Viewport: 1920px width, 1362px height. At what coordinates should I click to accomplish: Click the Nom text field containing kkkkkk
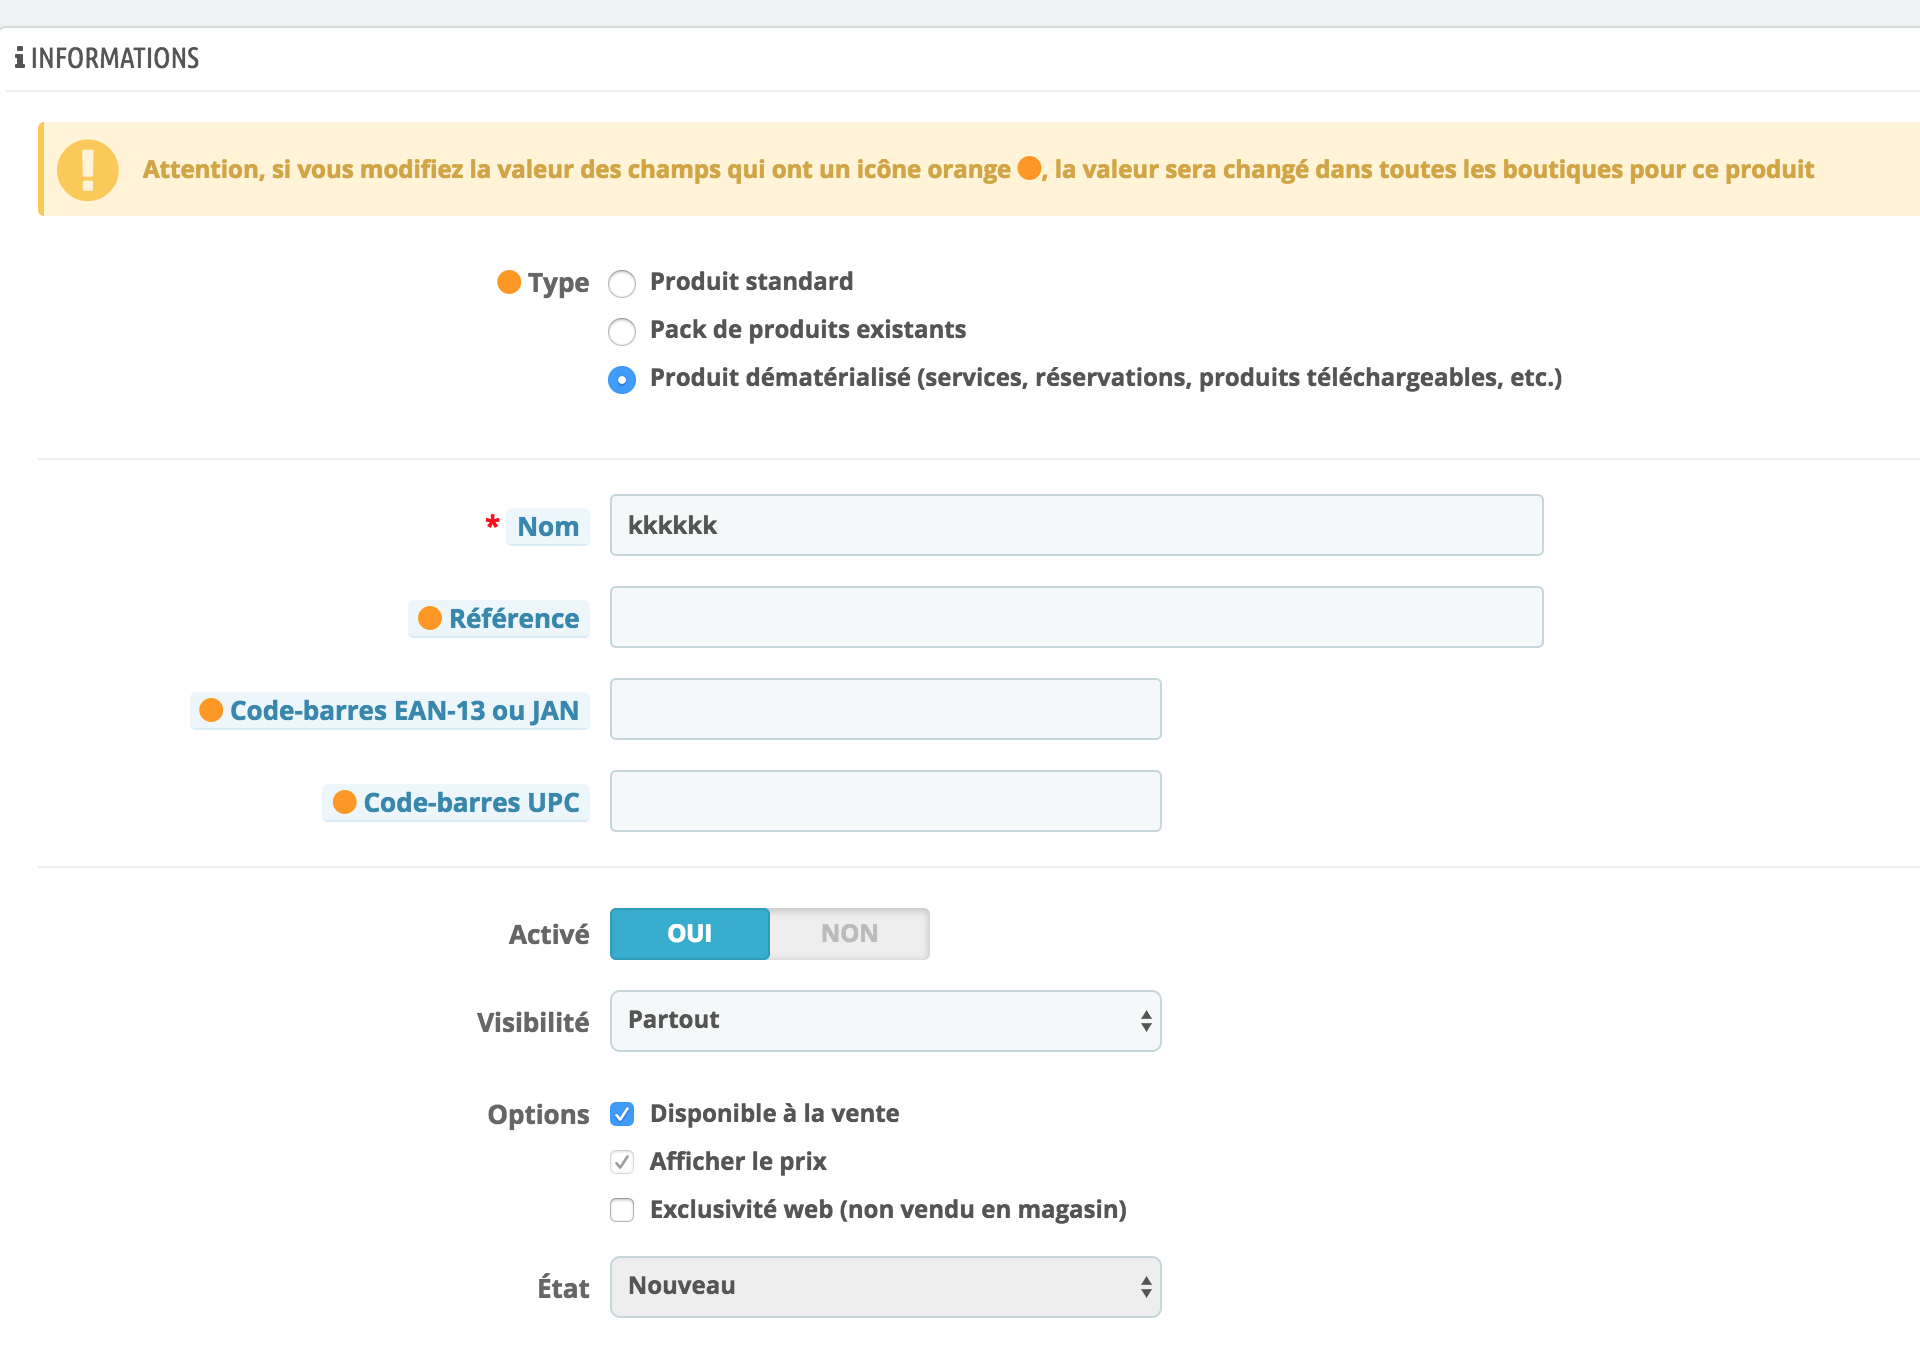click(x=1076, y=525)
